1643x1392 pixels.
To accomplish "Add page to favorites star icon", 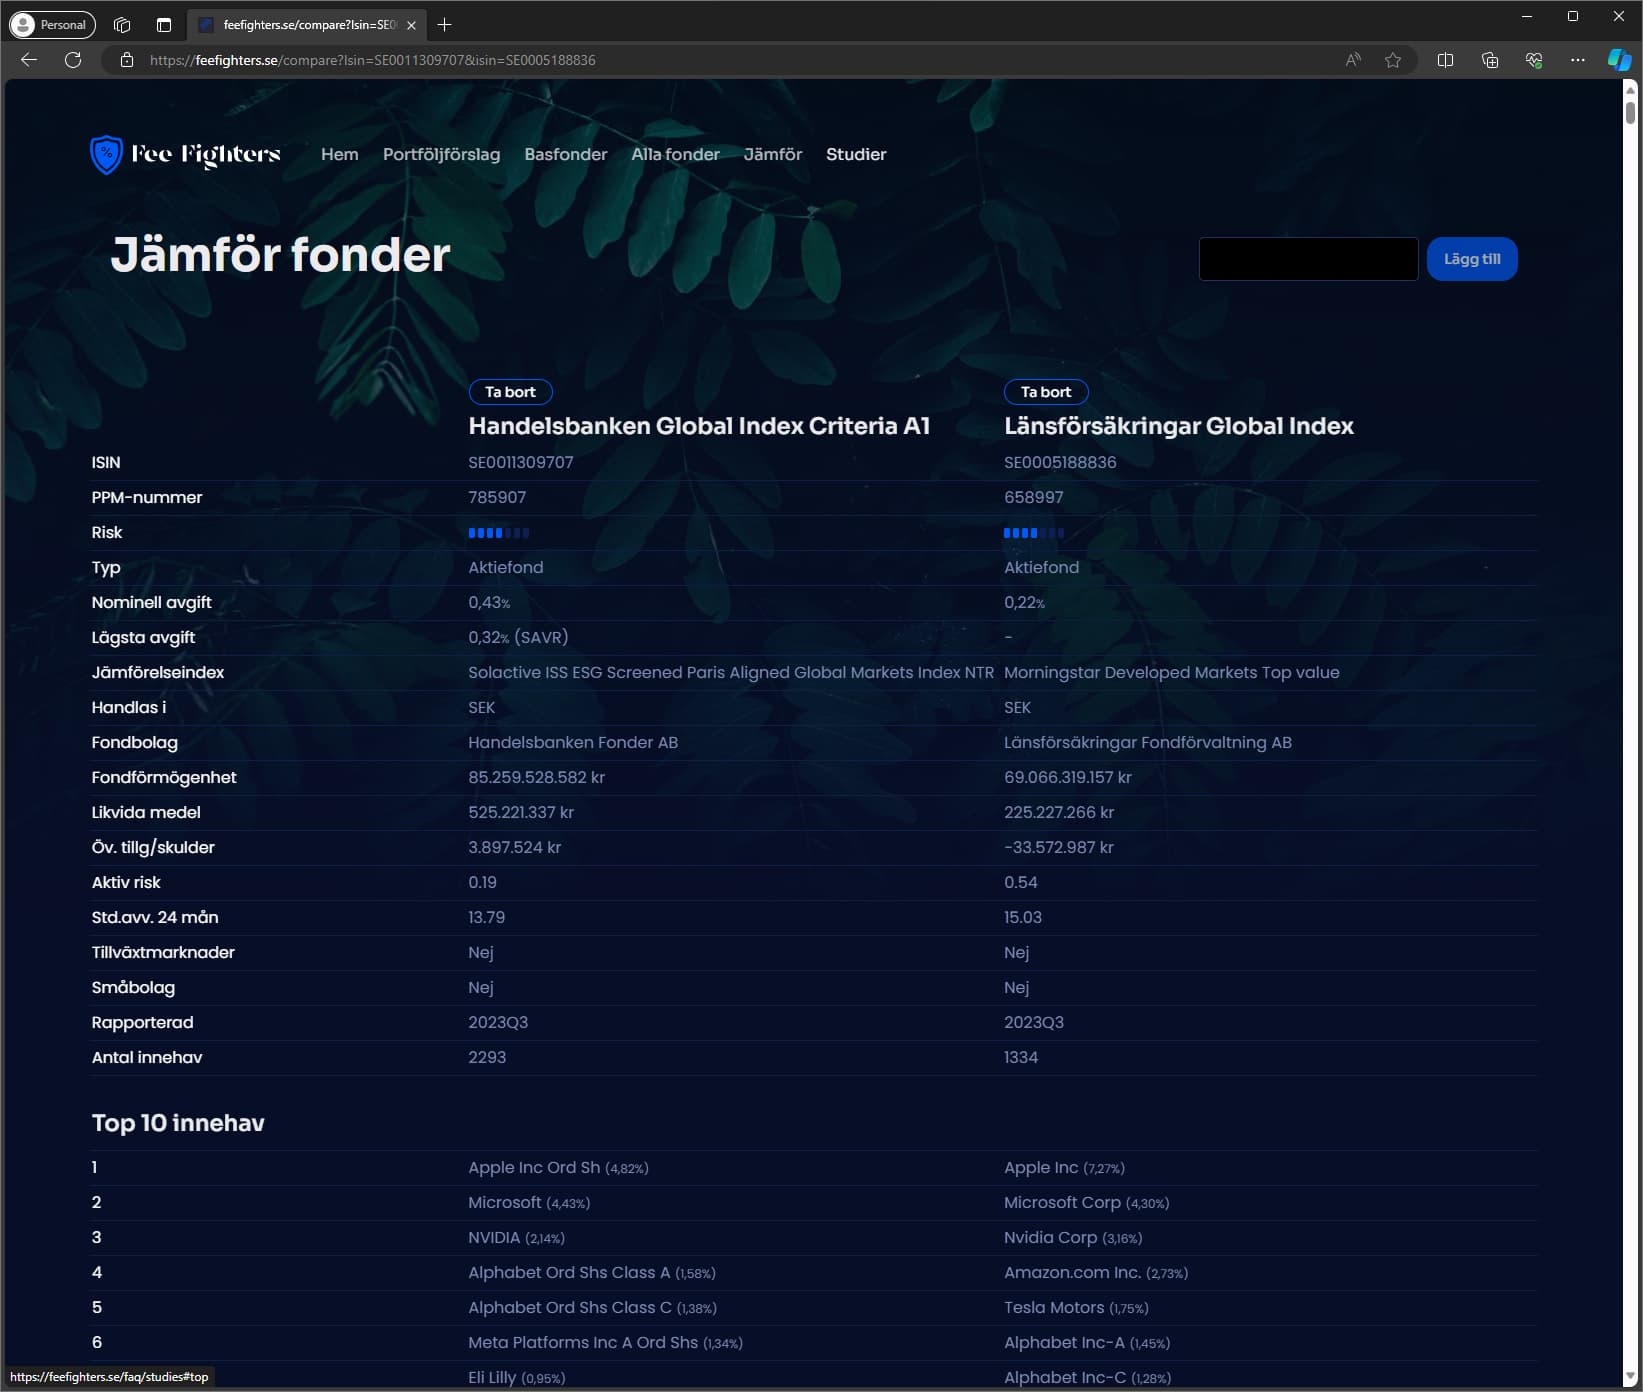I will coord(1392,60).
